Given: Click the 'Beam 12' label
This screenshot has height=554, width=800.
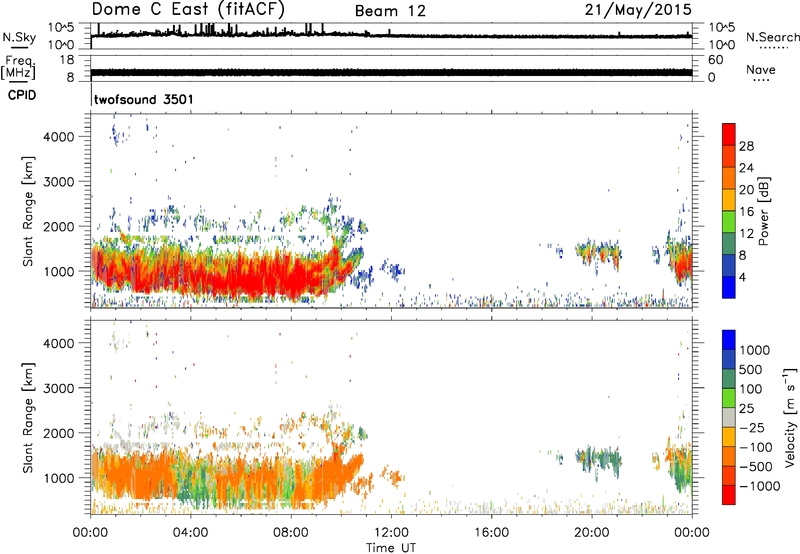Looking at the screenshot, I should pos(390,11).
